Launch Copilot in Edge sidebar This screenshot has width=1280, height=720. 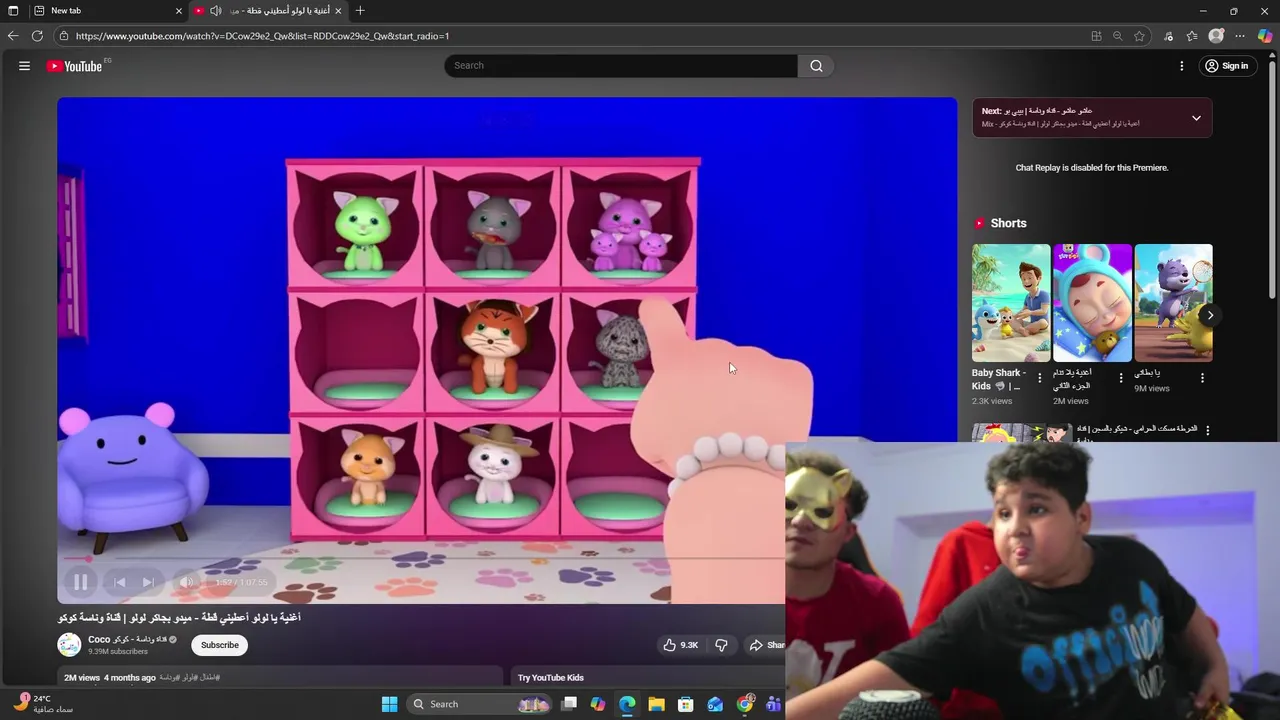click(x=1265, y=36)
